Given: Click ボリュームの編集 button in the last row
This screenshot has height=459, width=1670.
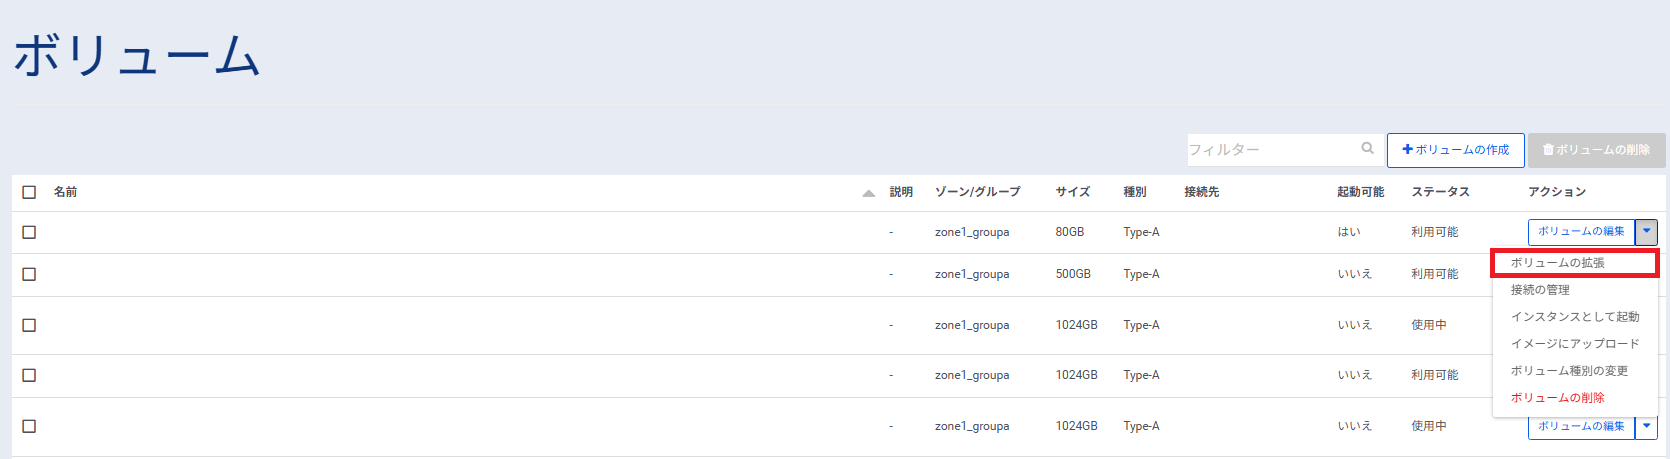Looking at the screenshot, I should coord(1581,427).
